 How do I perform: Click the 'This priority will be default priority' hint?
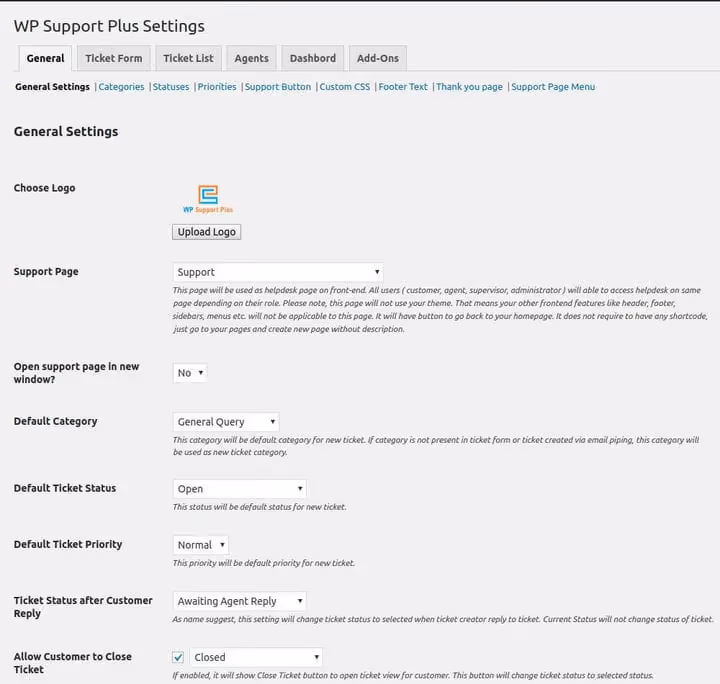264,563
